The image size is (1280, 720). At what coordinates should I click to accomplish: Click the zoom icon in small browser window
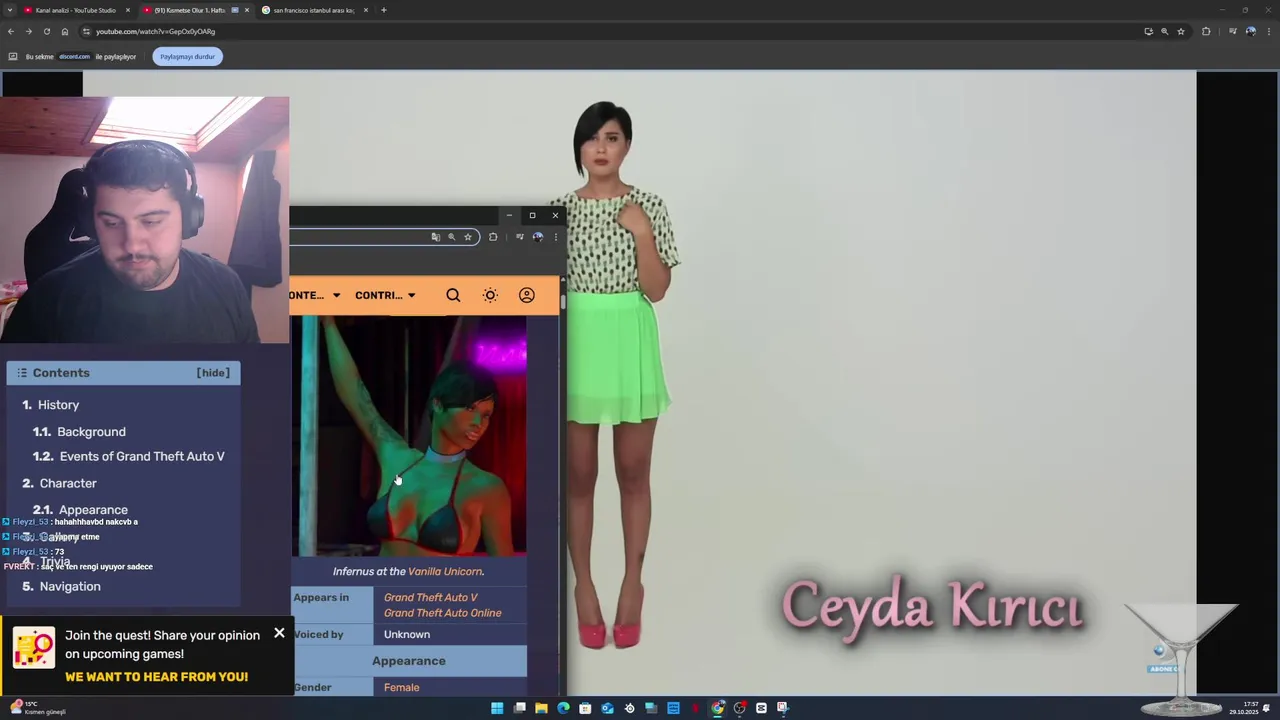point(451,237)
